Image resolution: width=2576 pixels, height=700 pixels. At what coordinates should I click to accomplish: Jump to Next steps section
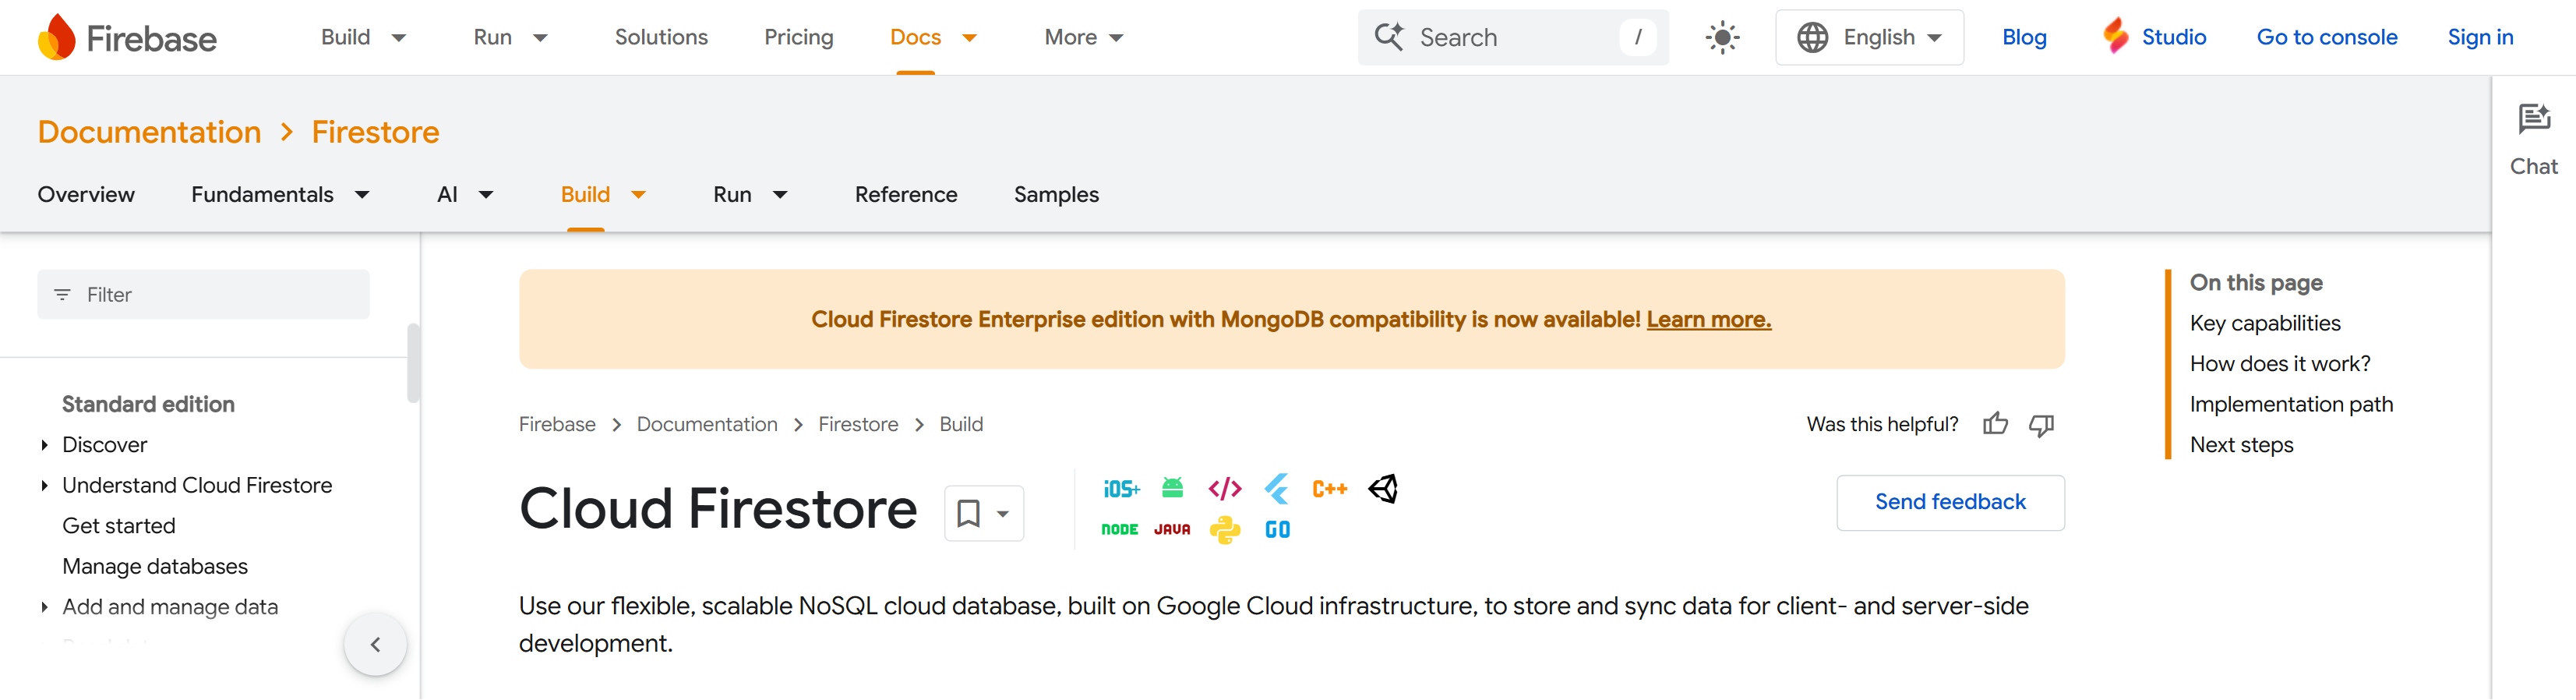click(x=2241, y=445)
